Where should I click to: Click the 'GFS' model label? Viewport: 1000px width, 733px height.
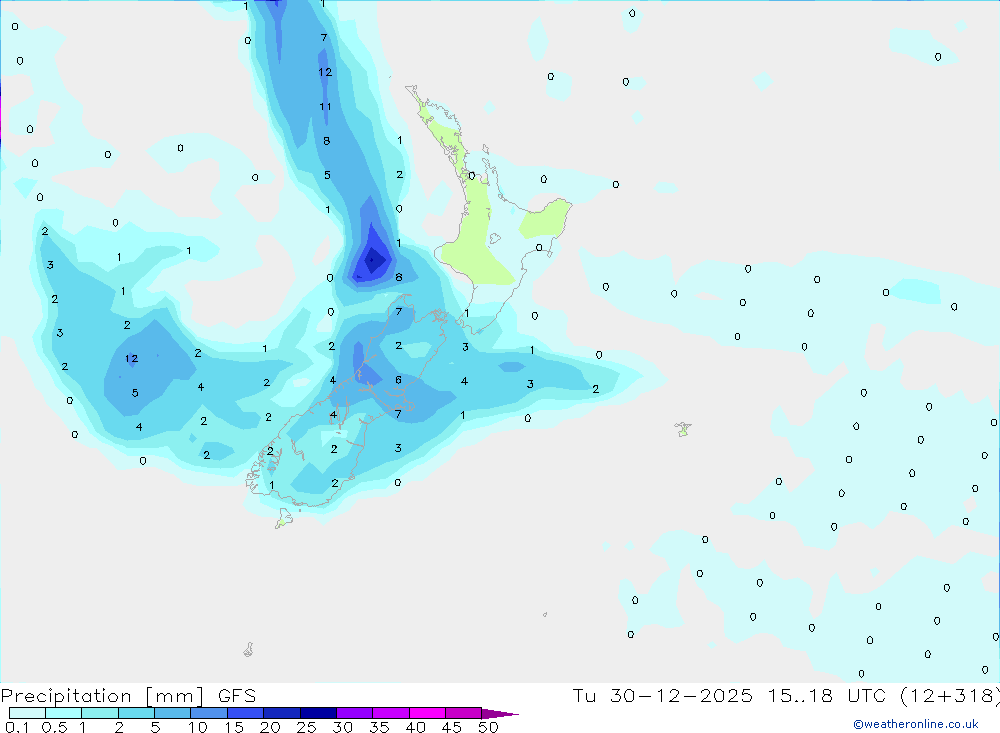(x=237, y=695)
